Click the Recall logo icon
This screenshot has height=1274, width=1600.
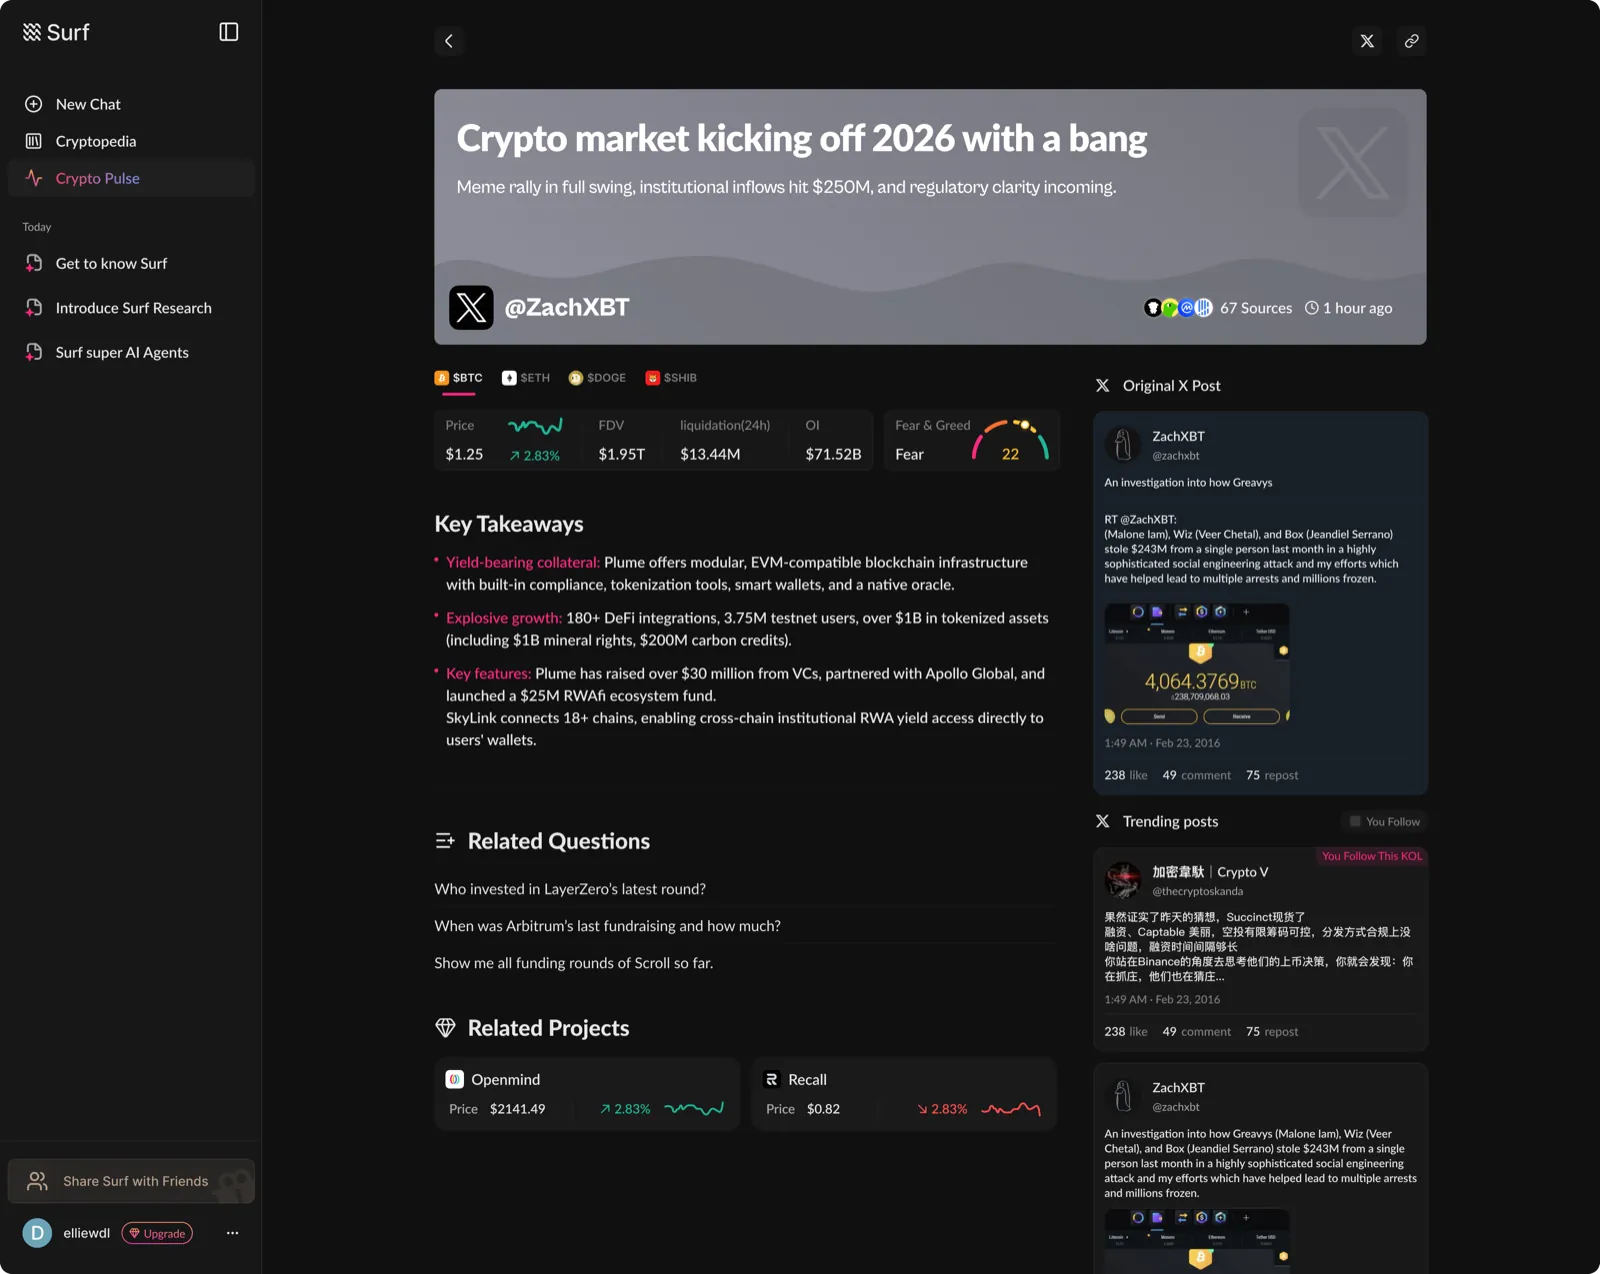pos(771,1079)
